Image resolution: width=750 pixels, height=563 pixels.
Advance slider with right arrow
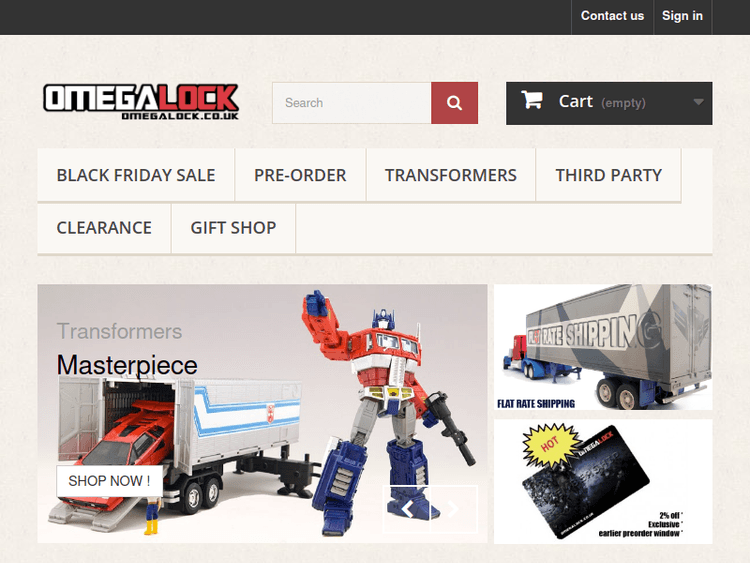tap(454, 509)
